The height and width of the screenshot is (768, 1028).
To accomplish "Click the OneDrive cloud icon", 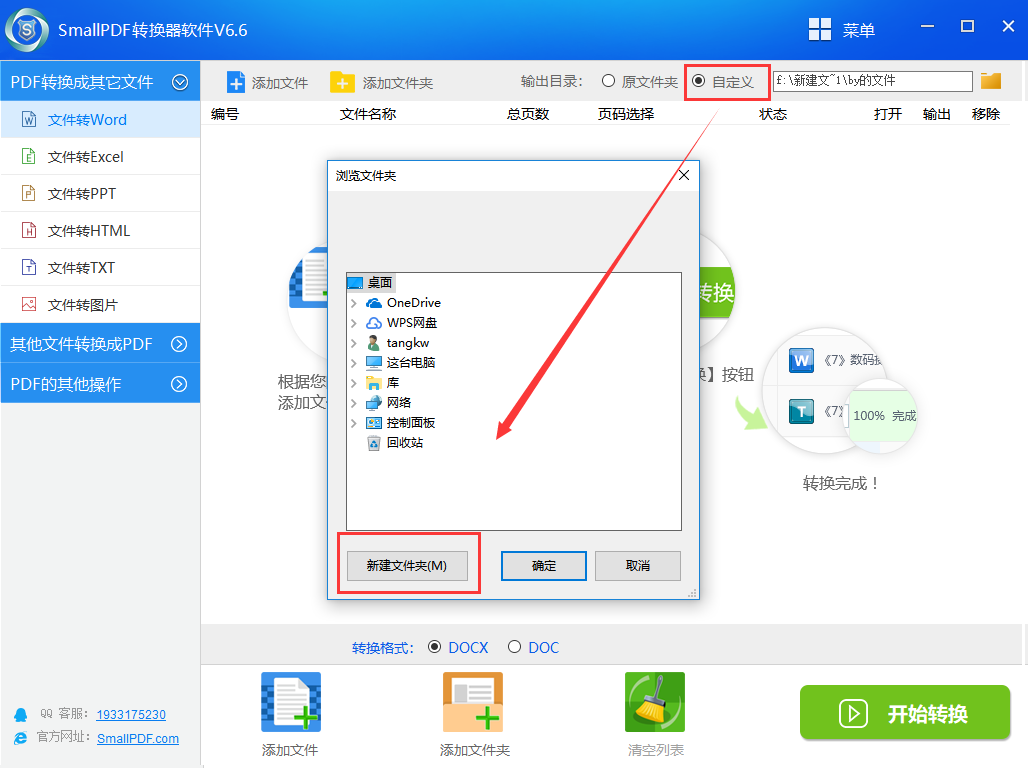I will (374, 303).
